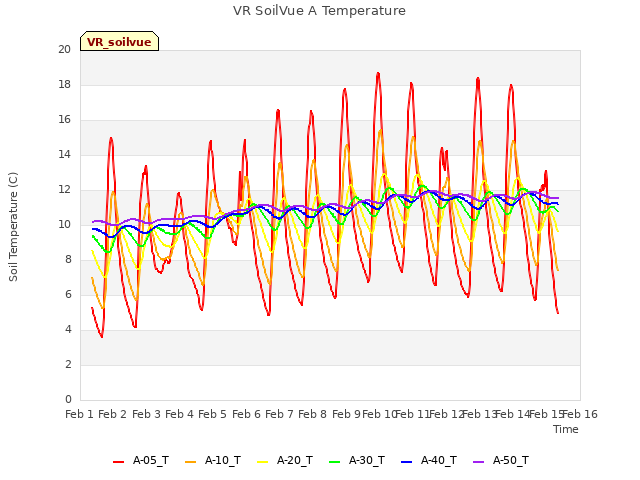Toggle the A-05_T legend label
This screenshot has width=640, height=480.
(x=151, y=461)
